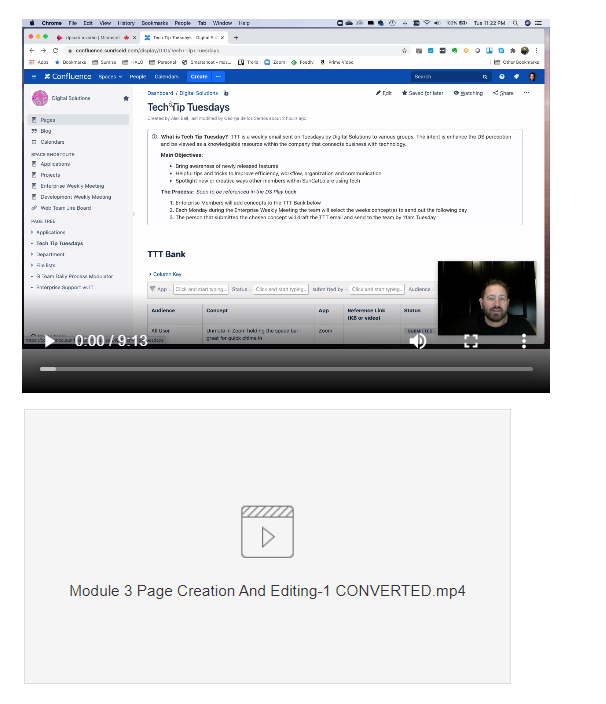This screenshot has height=704, width=606.
Task: Click the ellipsis button next to Create
Action: tap(218, 77)
